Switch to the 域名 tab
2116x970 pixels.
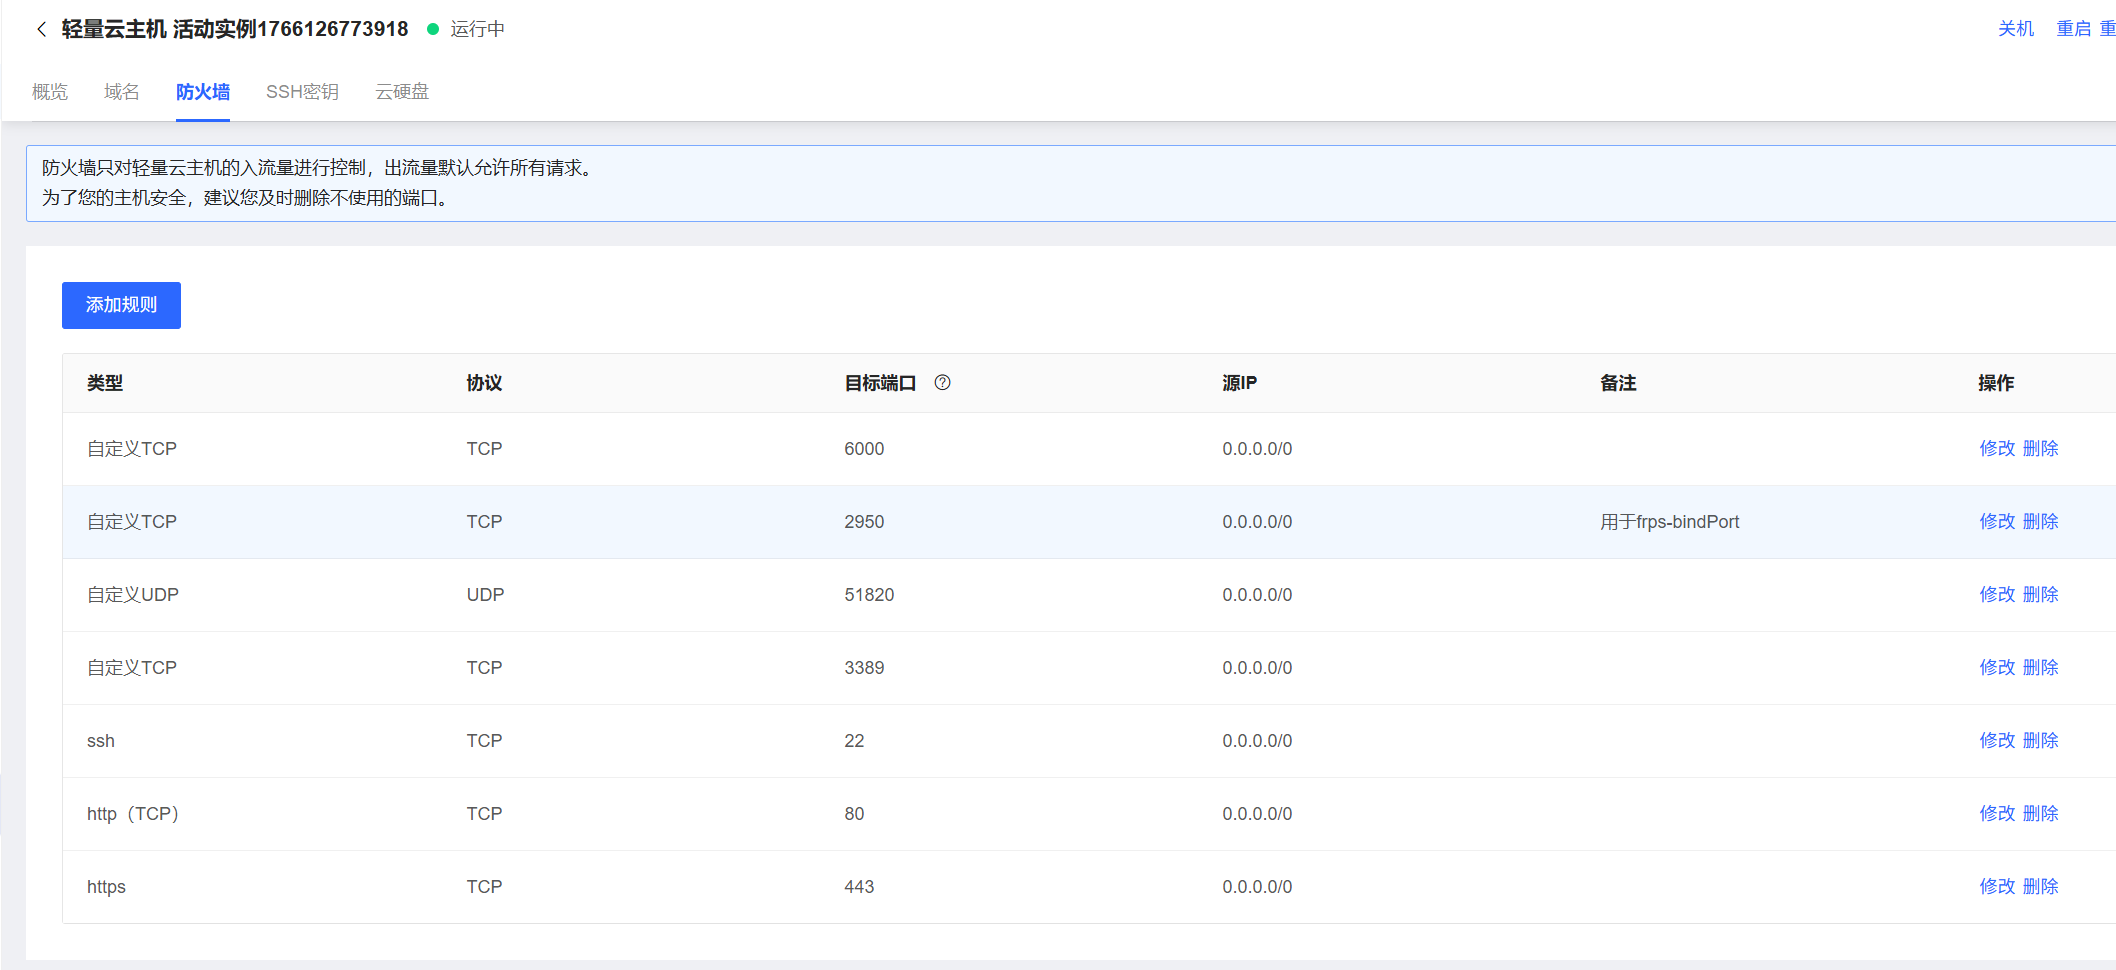coord(122,92)
